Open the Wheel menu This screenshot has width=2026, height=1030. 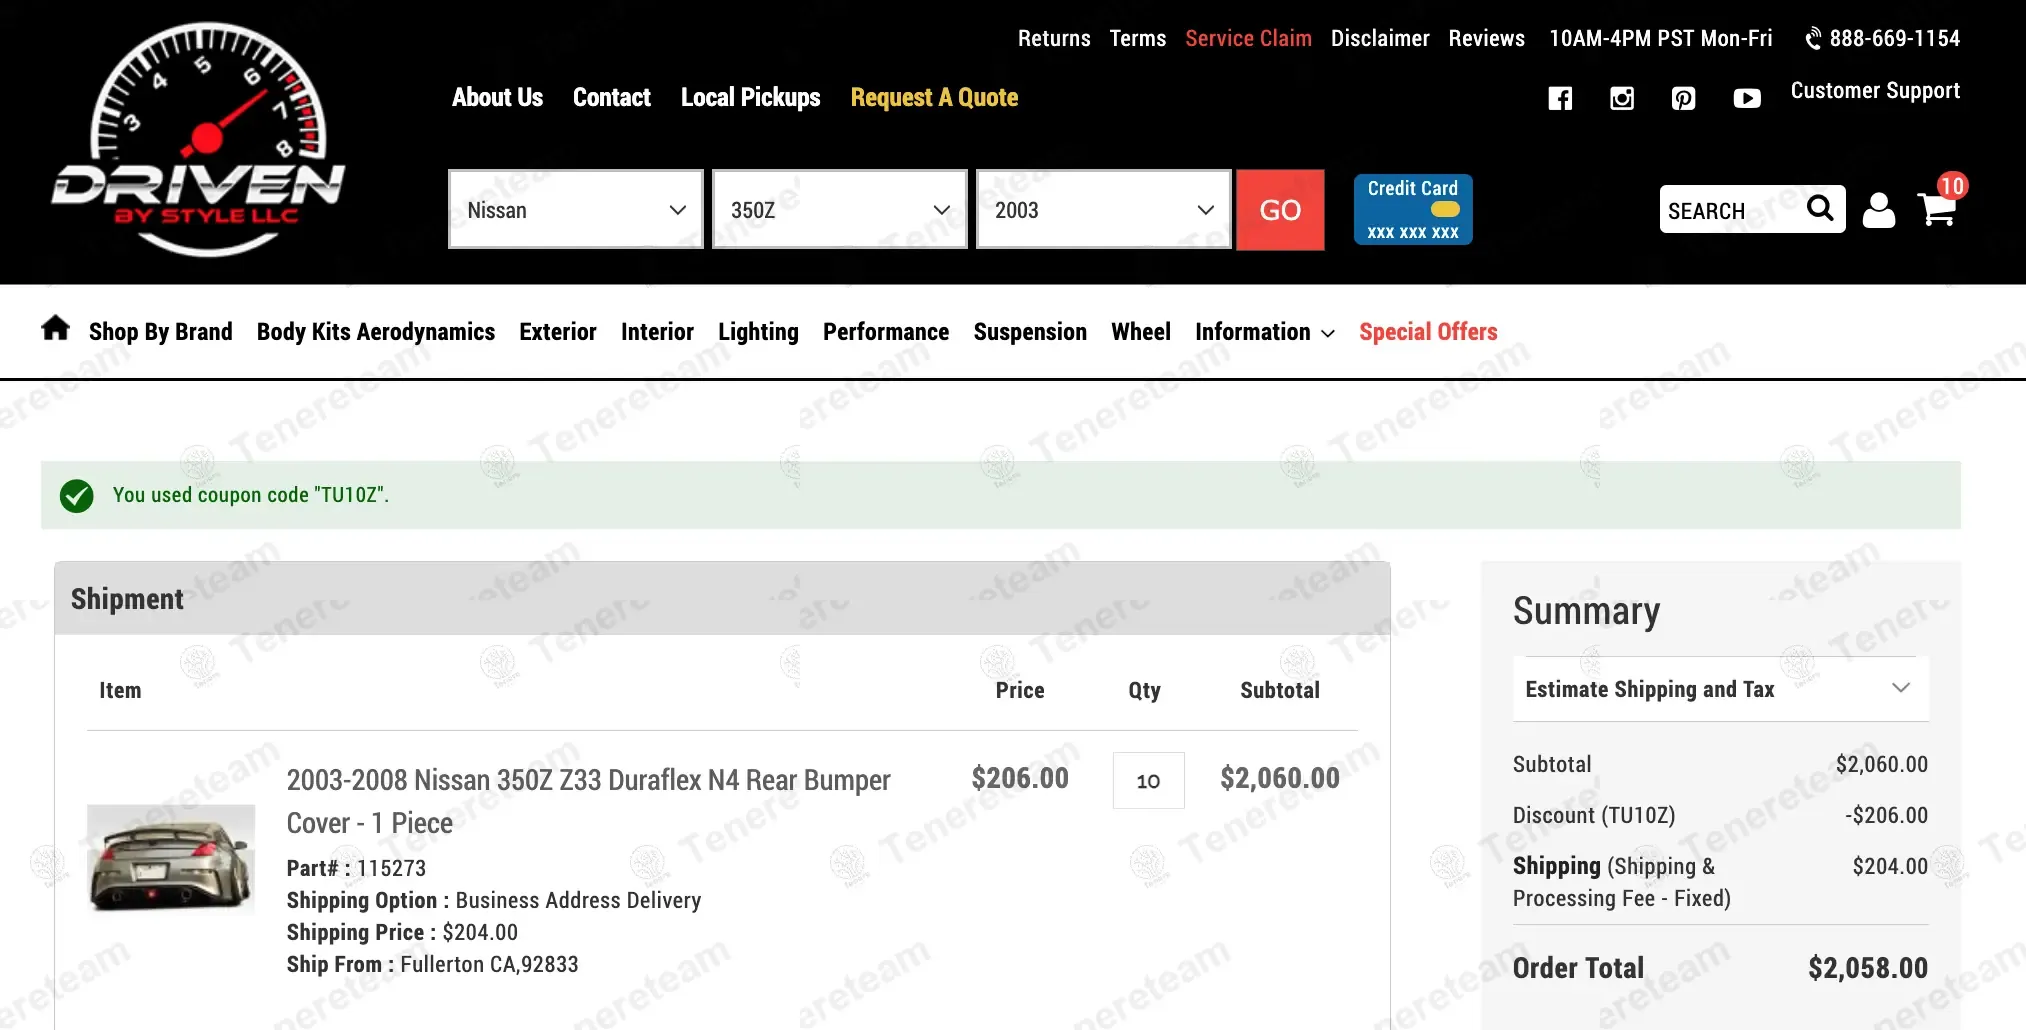click(1141, 332)
